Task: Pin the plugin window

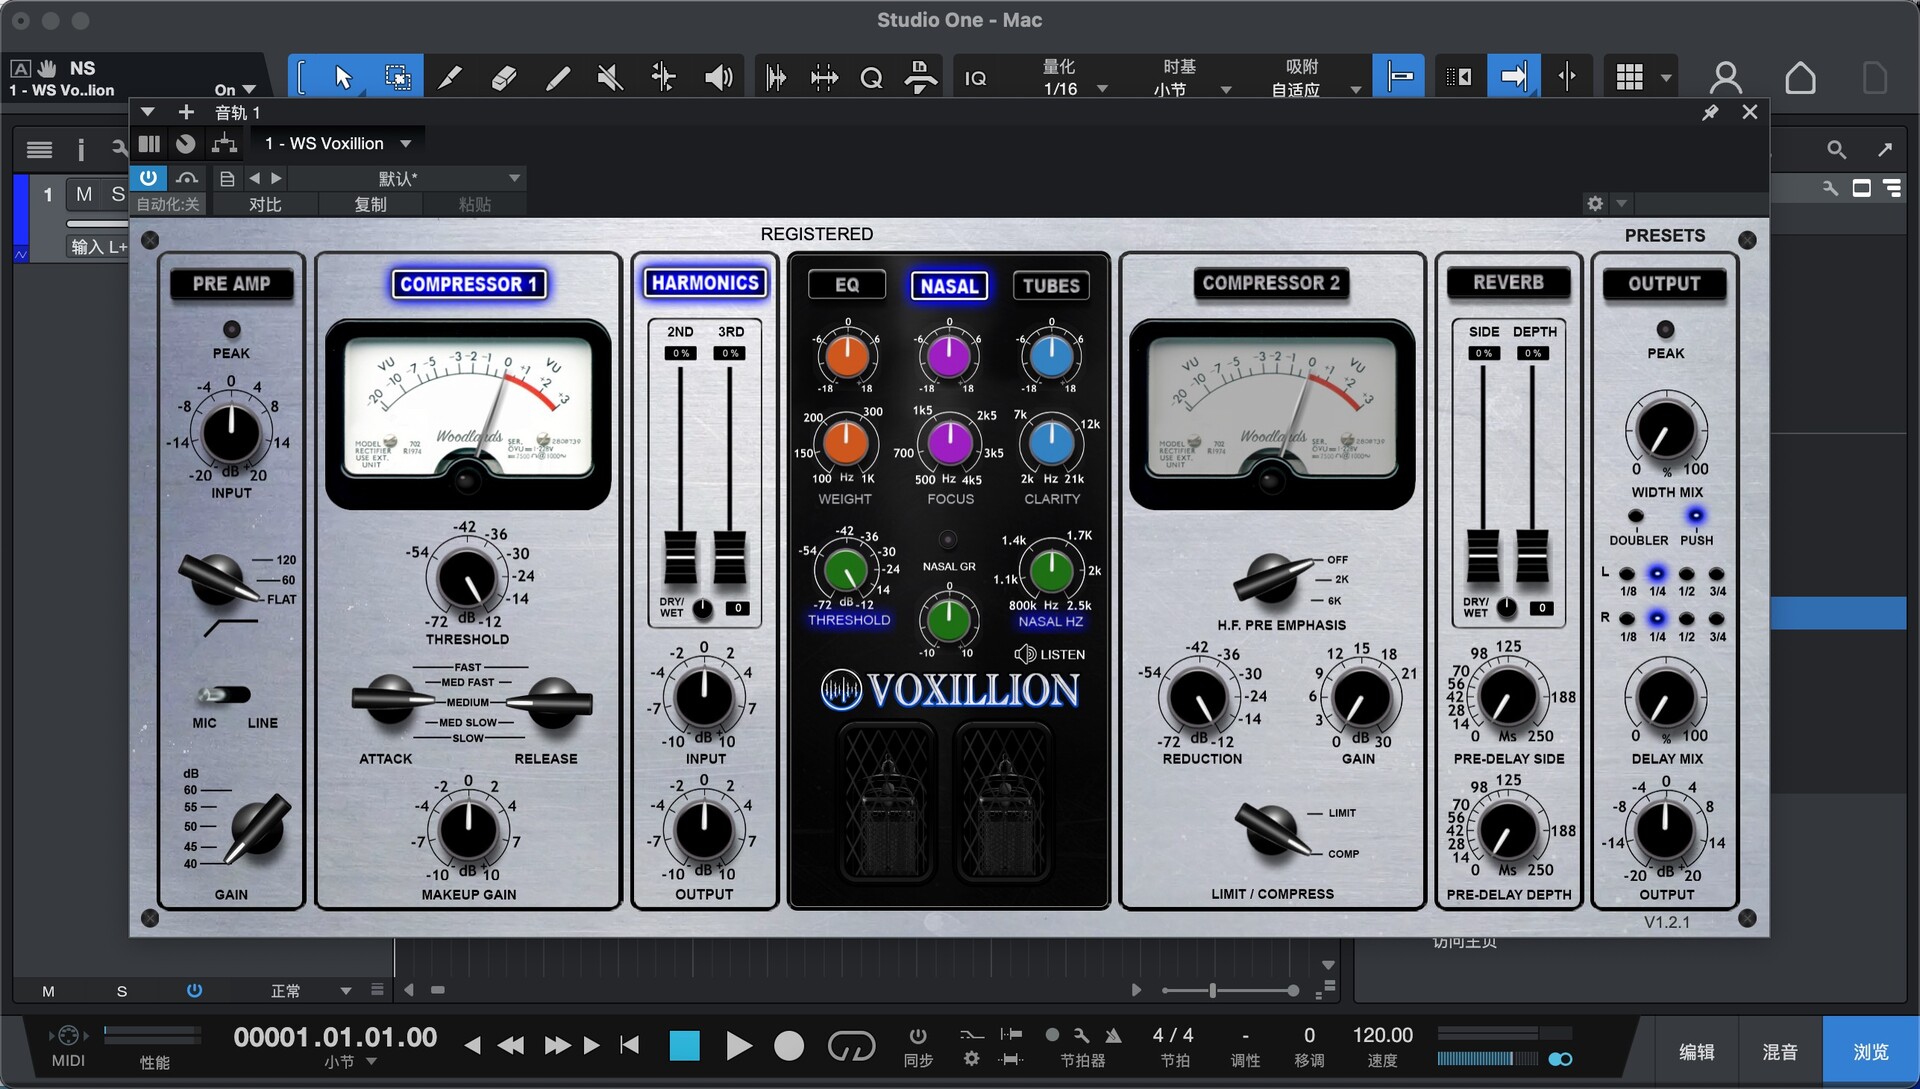Action: tap(1710, 113)
